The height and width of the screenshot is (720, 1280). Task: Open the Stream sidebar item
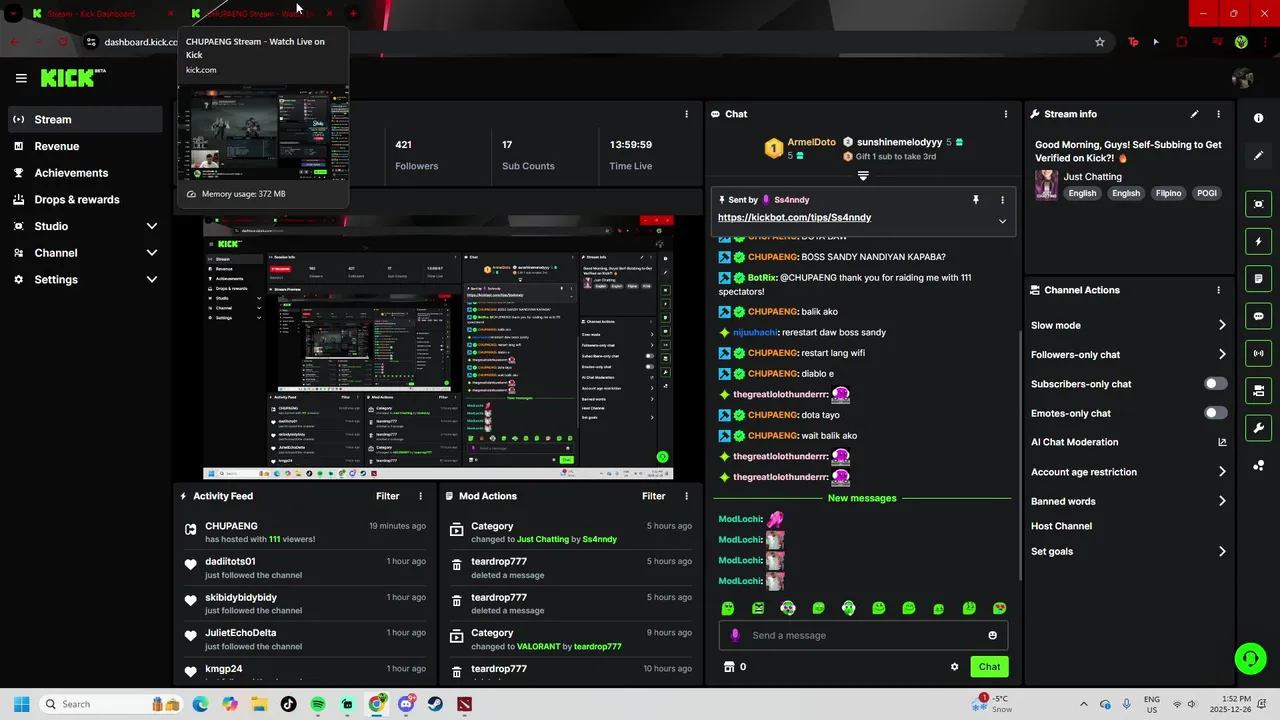(x=85, y=119)
